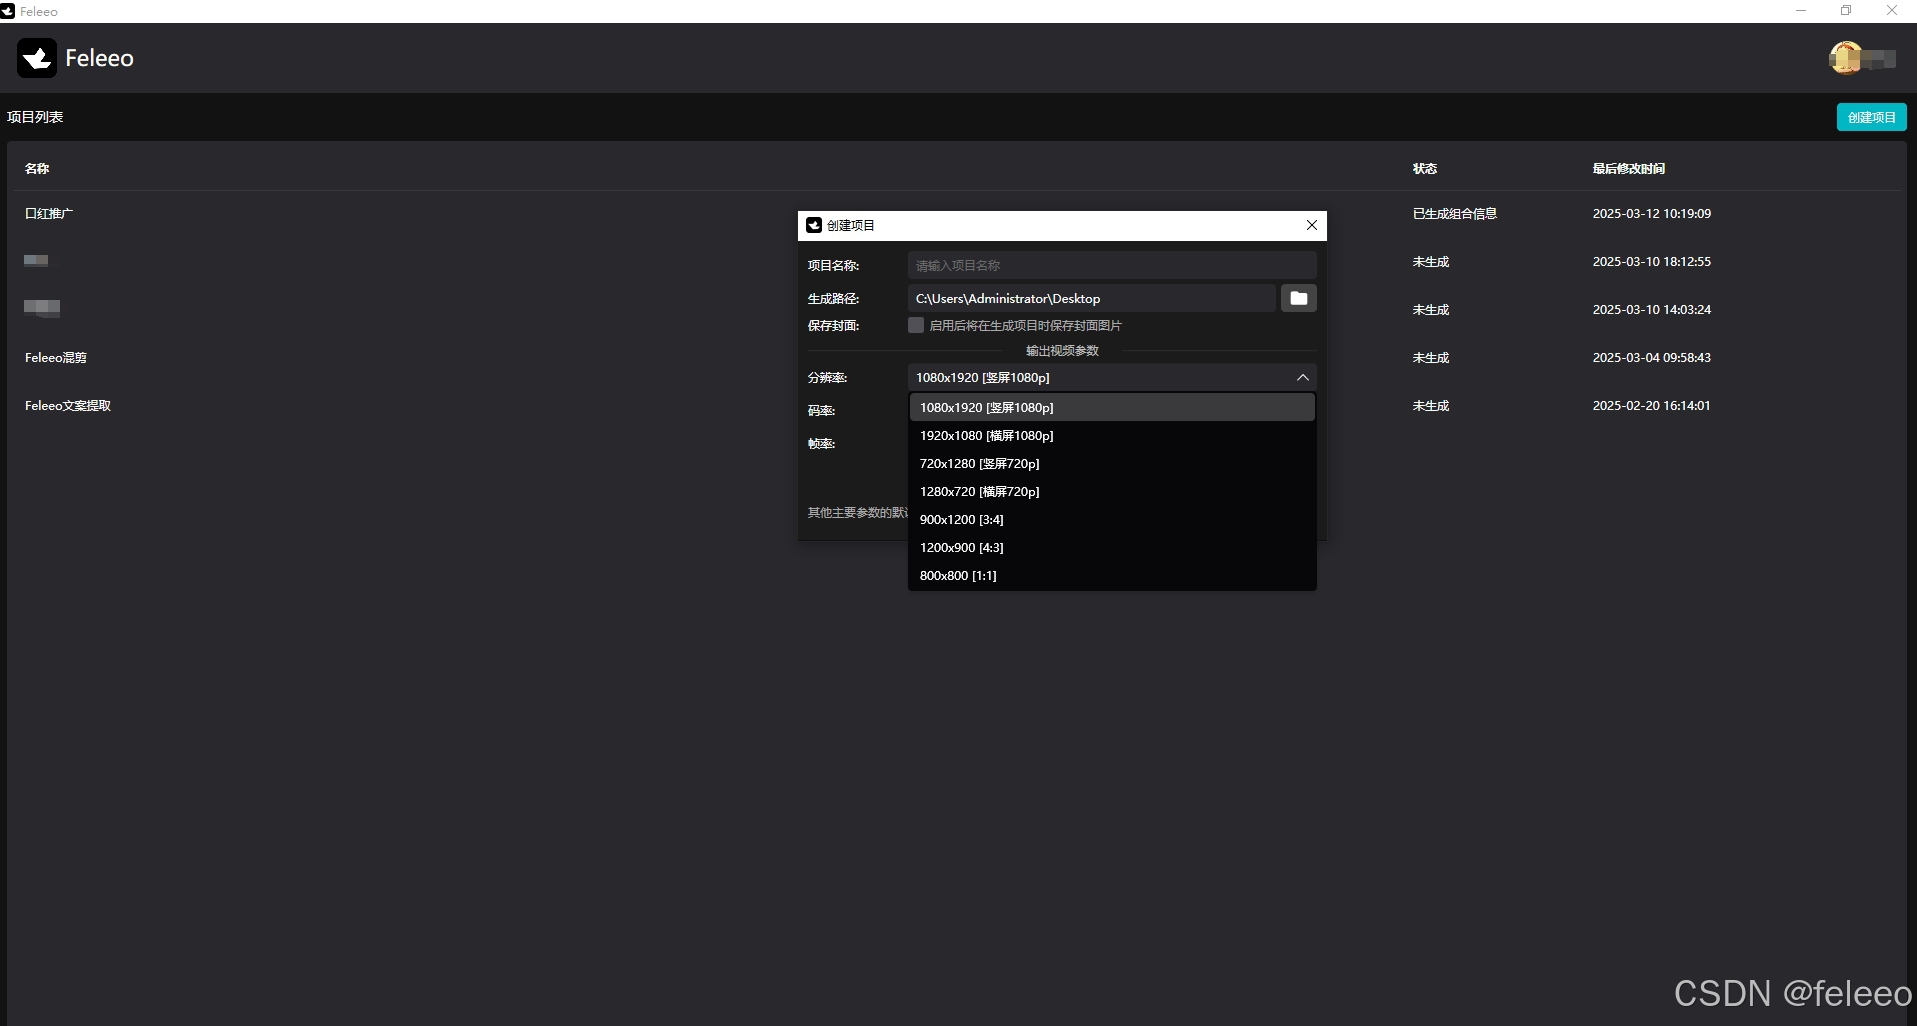Click timestamp 2025-02-20 16:14:01

click(x=1651, y=405)
